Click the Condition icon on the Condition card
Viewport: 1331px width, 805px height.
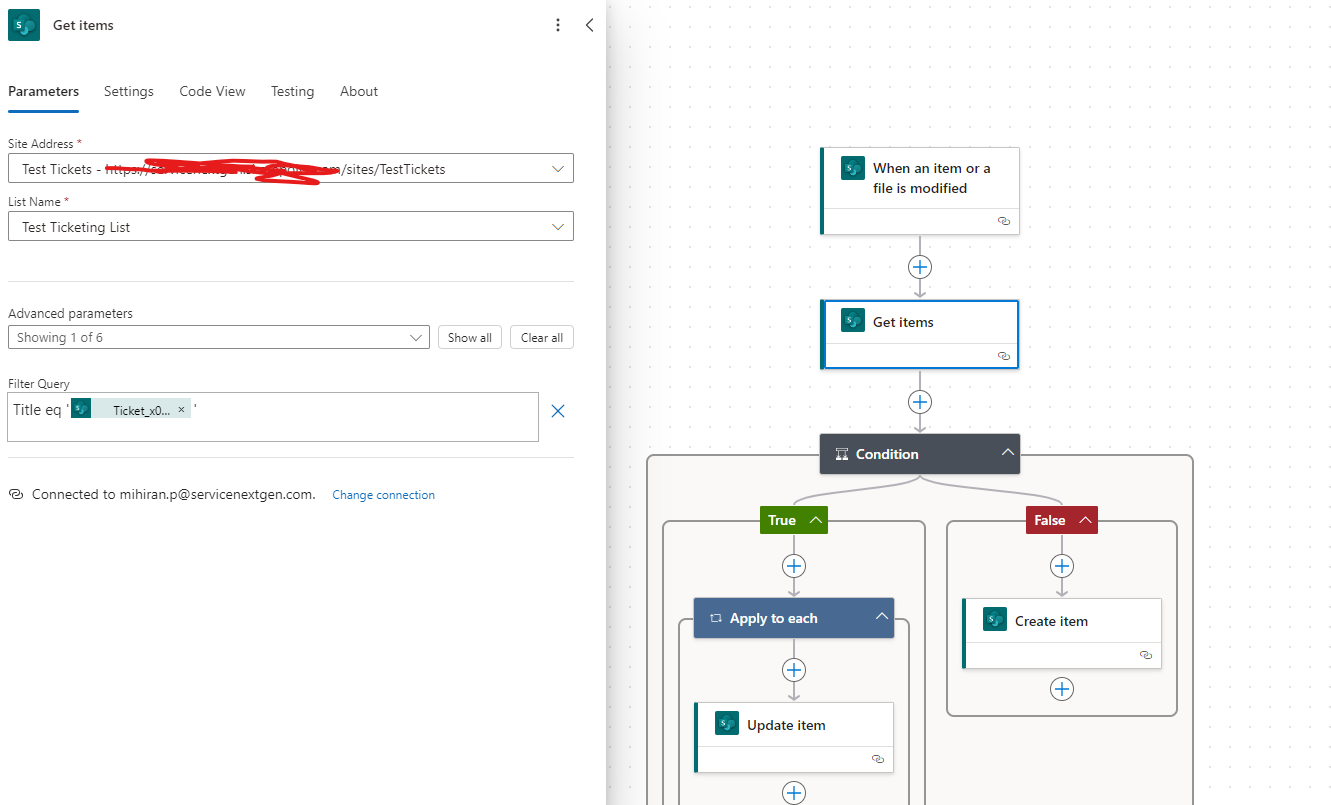[841, 454]
